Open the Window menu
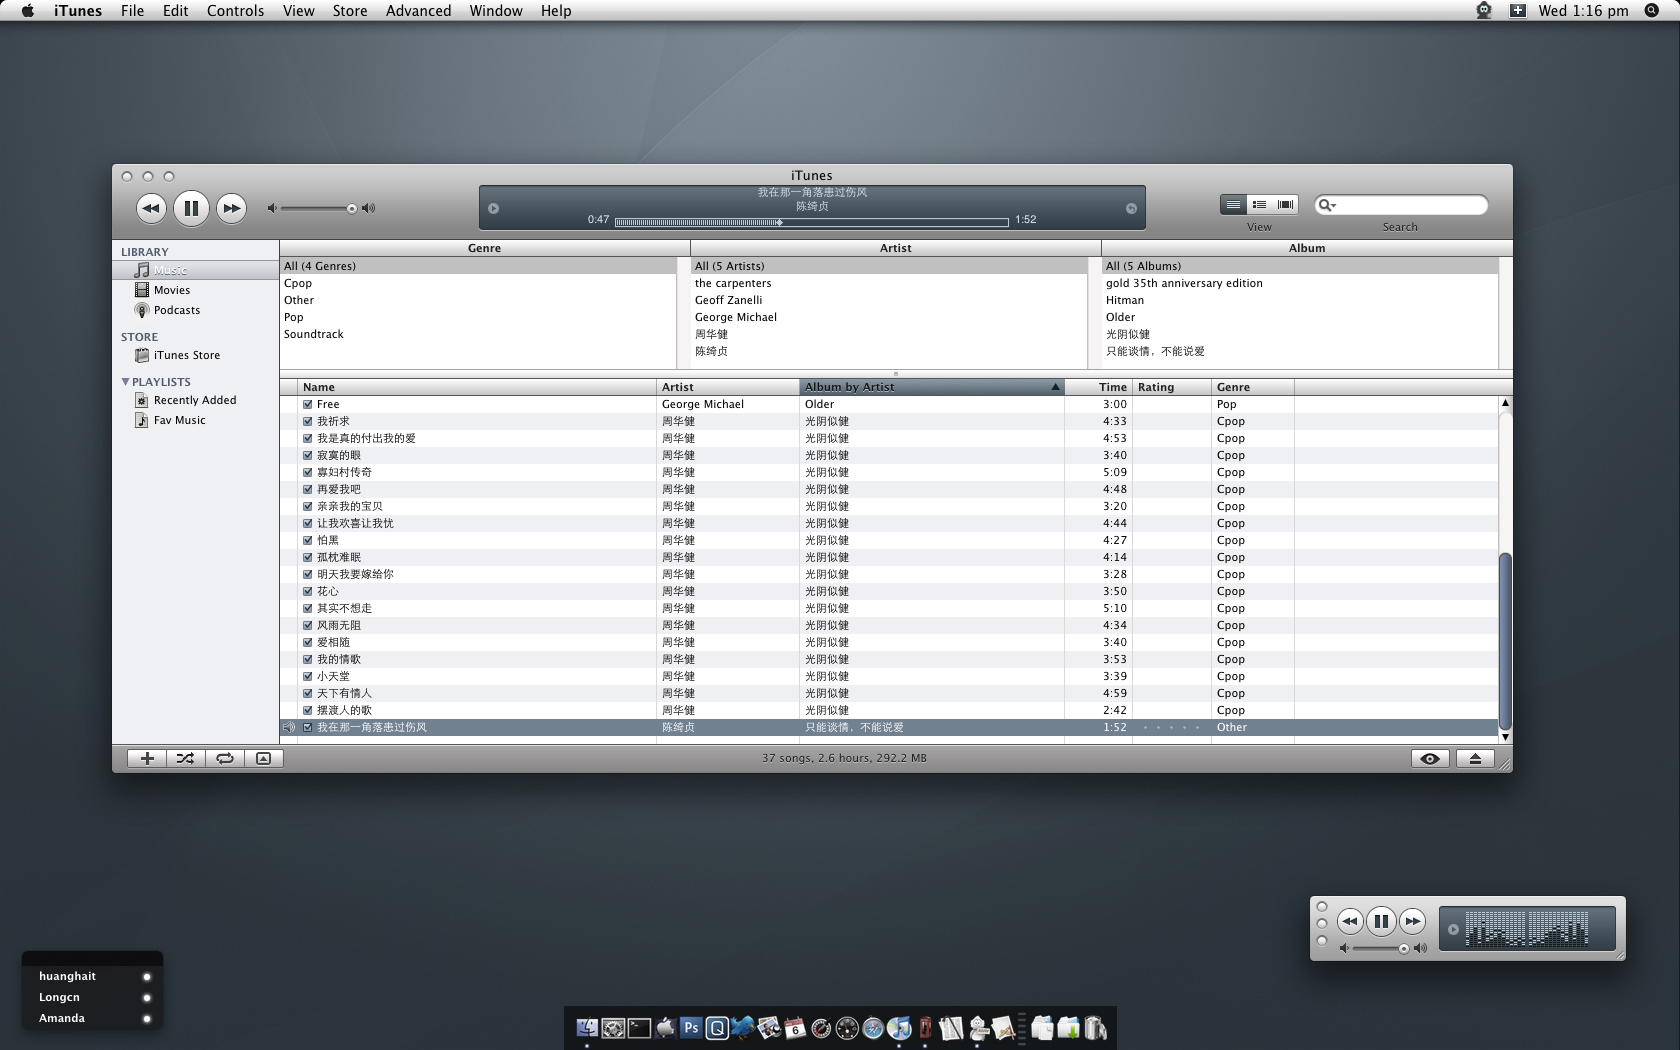Screen dimensions: 1680x1050 [x=496, y=11]
